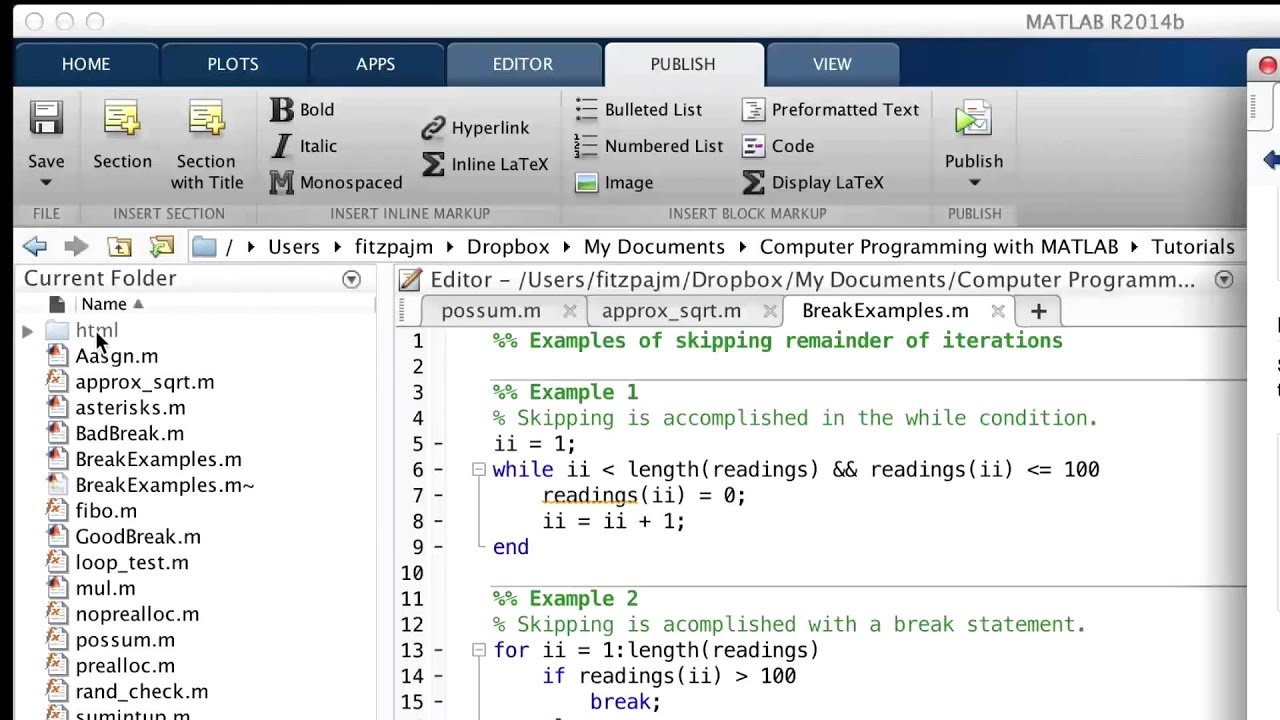Image resolution: width=1280 pixels, height=720 pixels.
Task: Set breakpoint on line 7 dash
Action: point(439,496)
